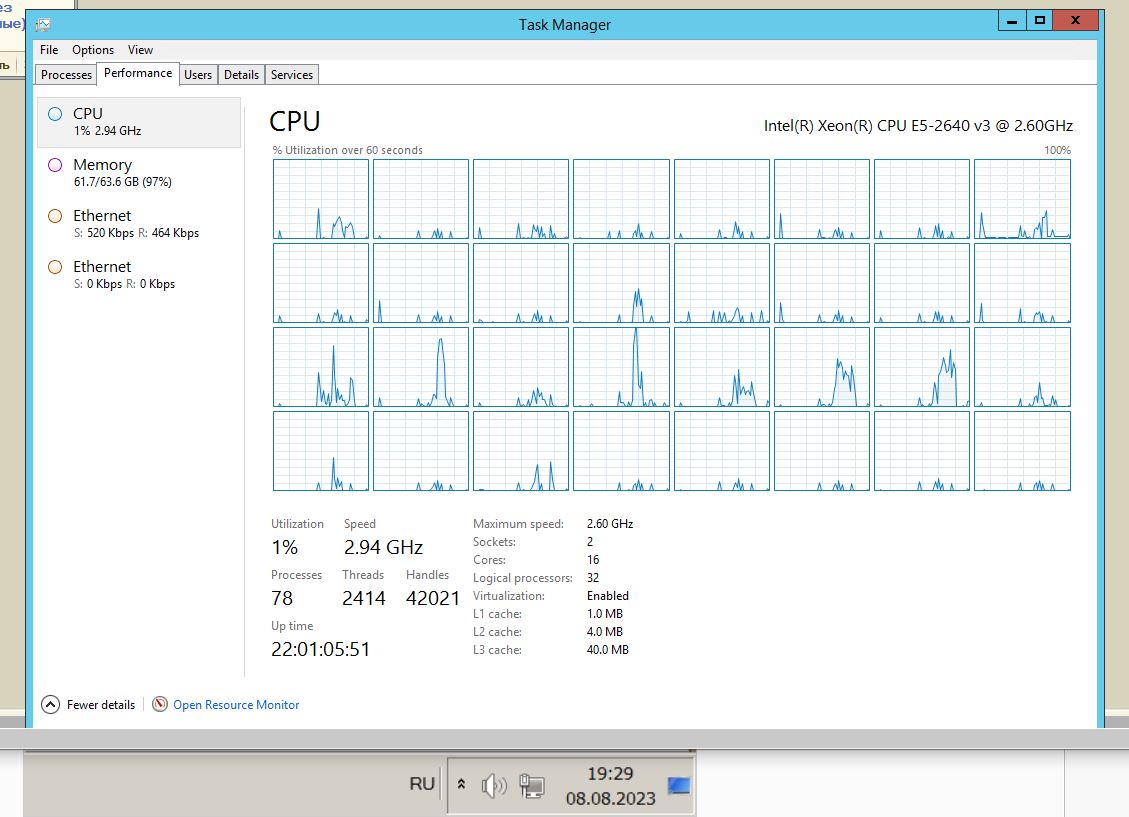This screenshot has height=817, width=1129.
Task: Click the Speed value 2.94 GHz
Action: click(383, 547)
